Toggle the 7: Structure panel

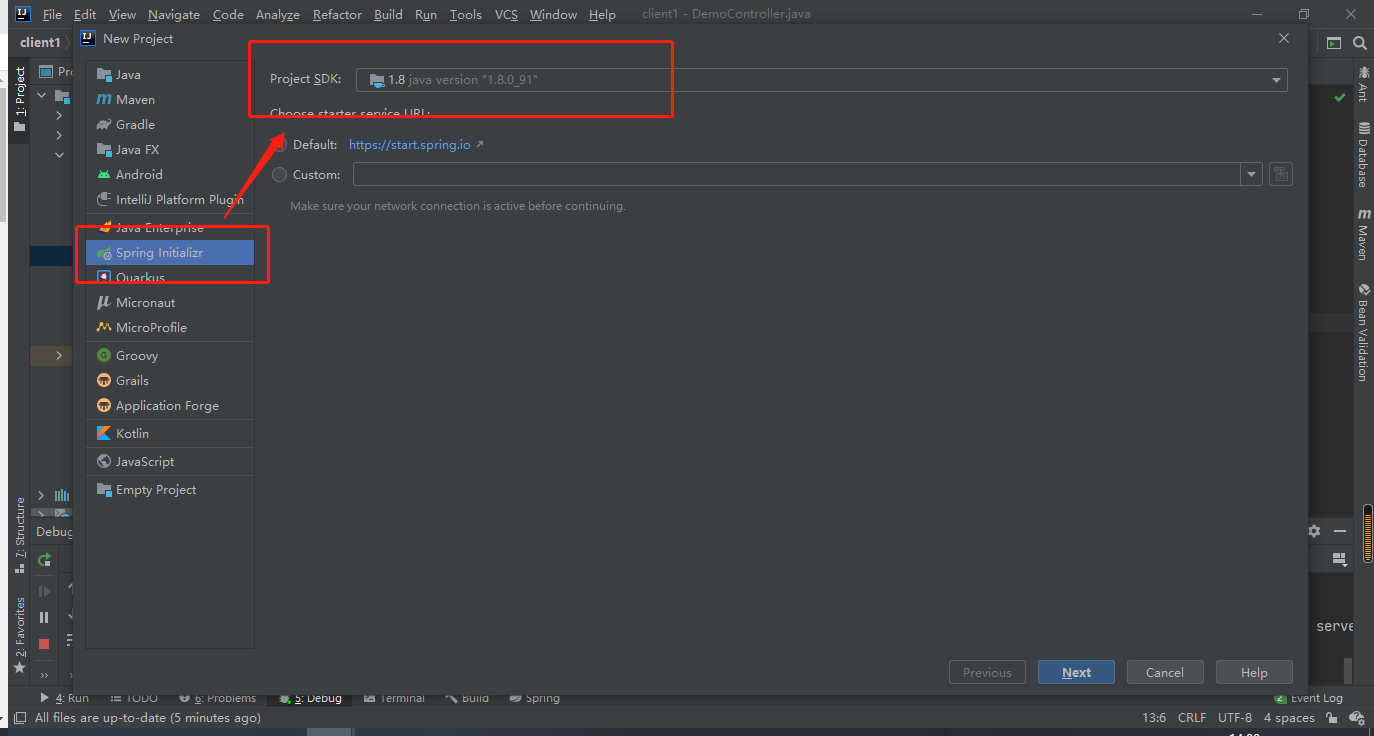20,535
